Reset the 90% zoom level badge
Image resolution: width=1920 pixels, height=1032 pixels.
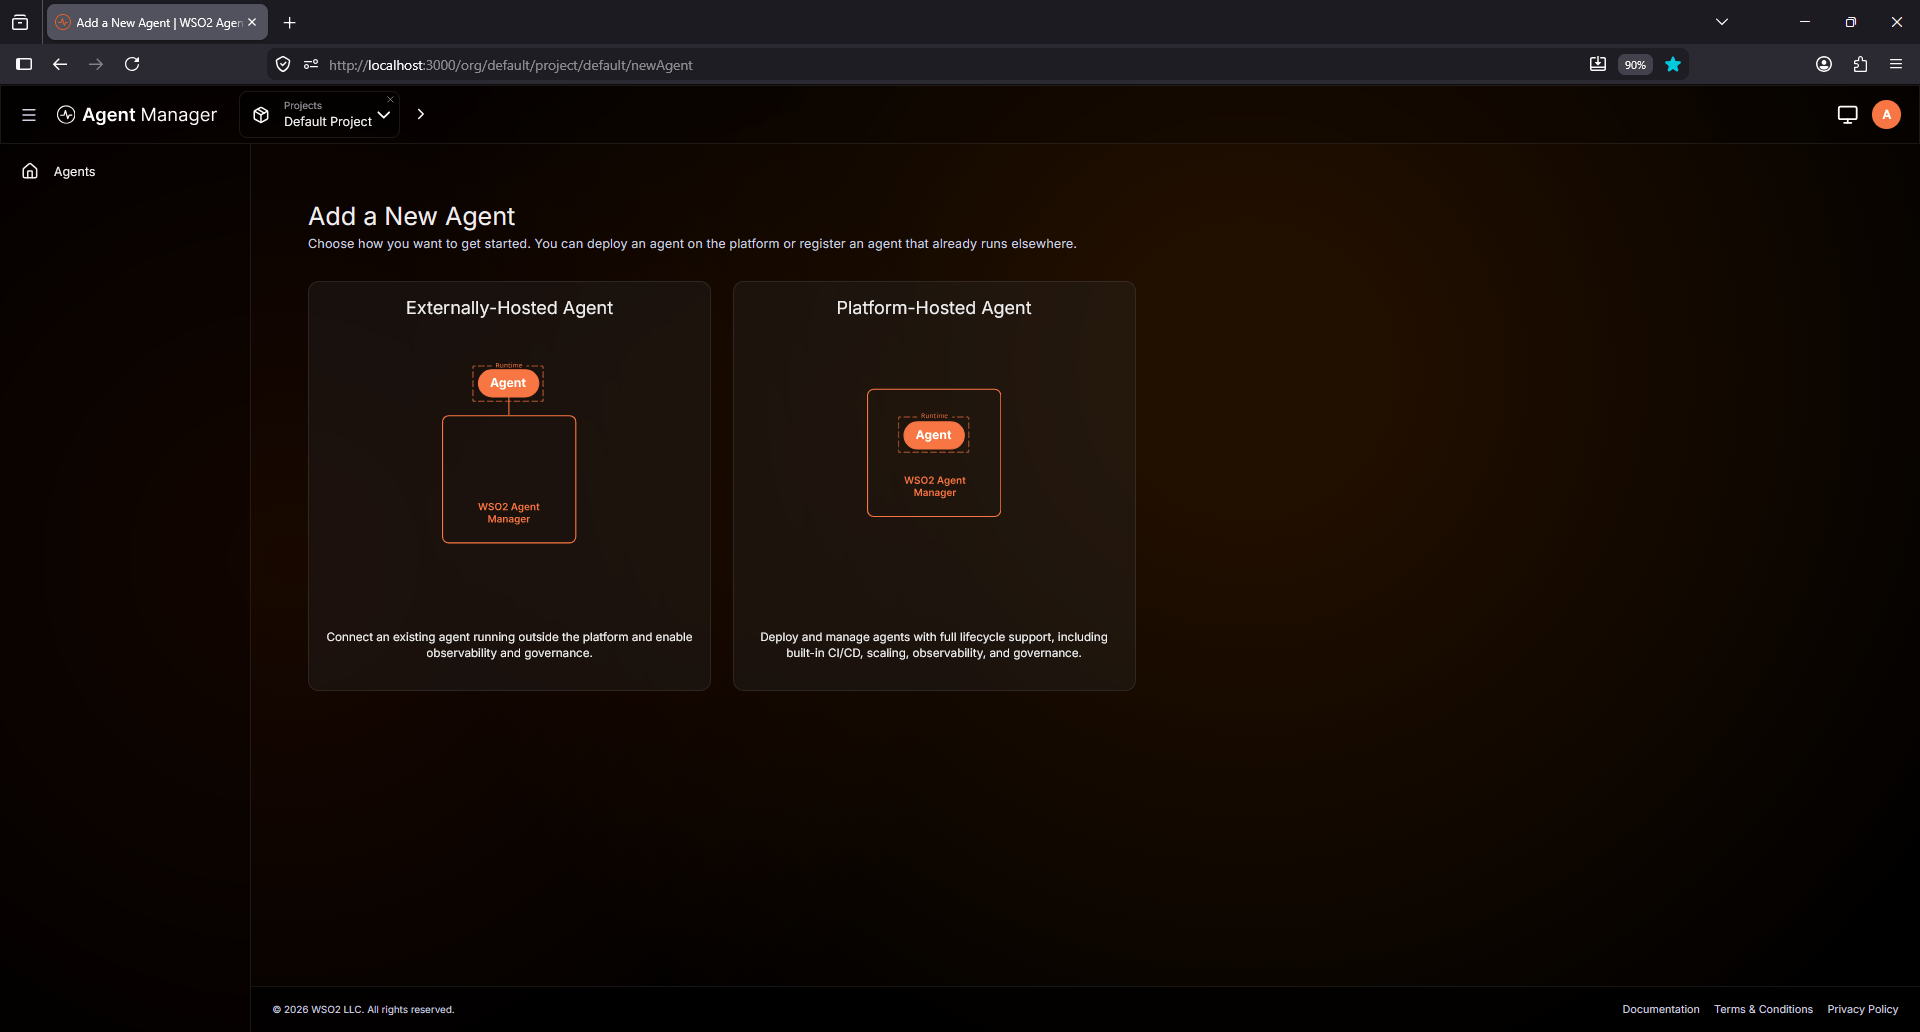tap(1635, 65)
